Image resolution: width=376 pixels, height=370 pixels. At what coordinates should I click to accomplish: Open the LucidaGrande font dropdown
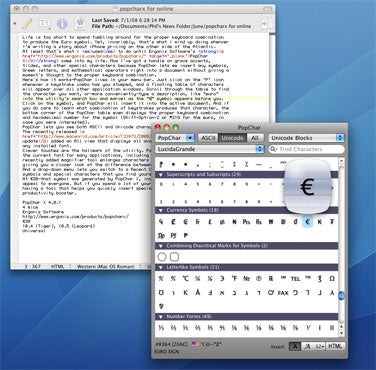(210, 149)
